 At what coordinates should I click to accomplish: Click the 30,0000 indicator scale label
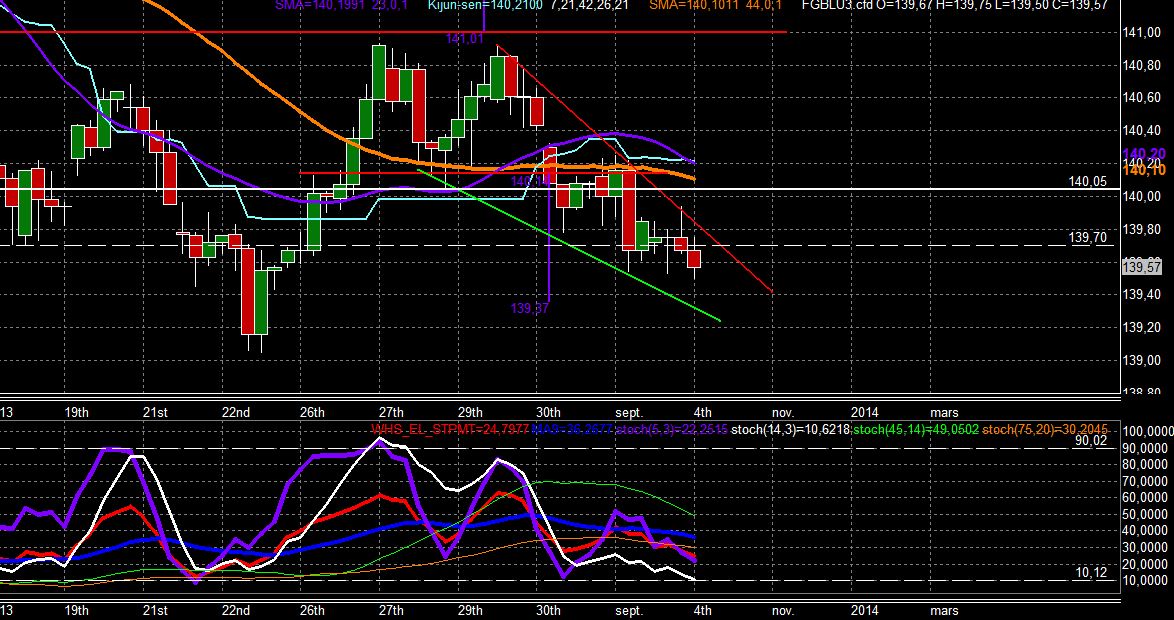(1147, 547)
